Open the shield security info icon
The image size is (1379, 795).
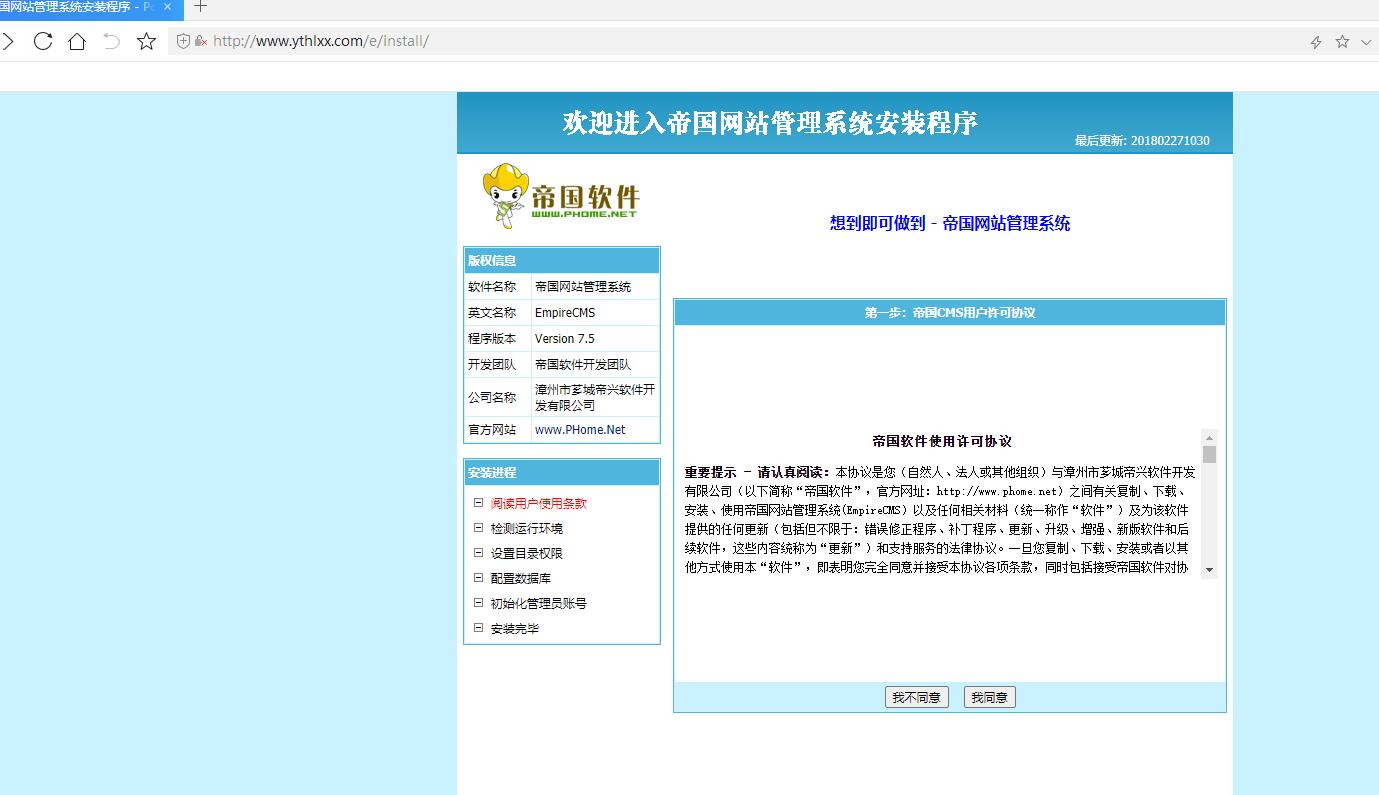183,41
